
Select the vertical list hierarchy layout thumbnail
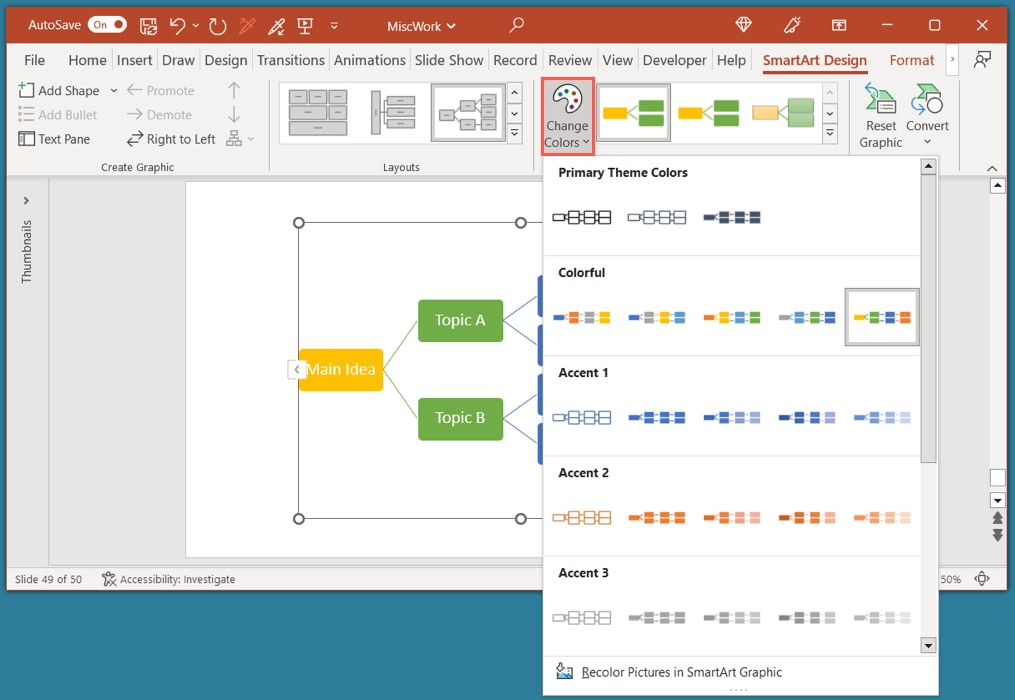[393, 113]
